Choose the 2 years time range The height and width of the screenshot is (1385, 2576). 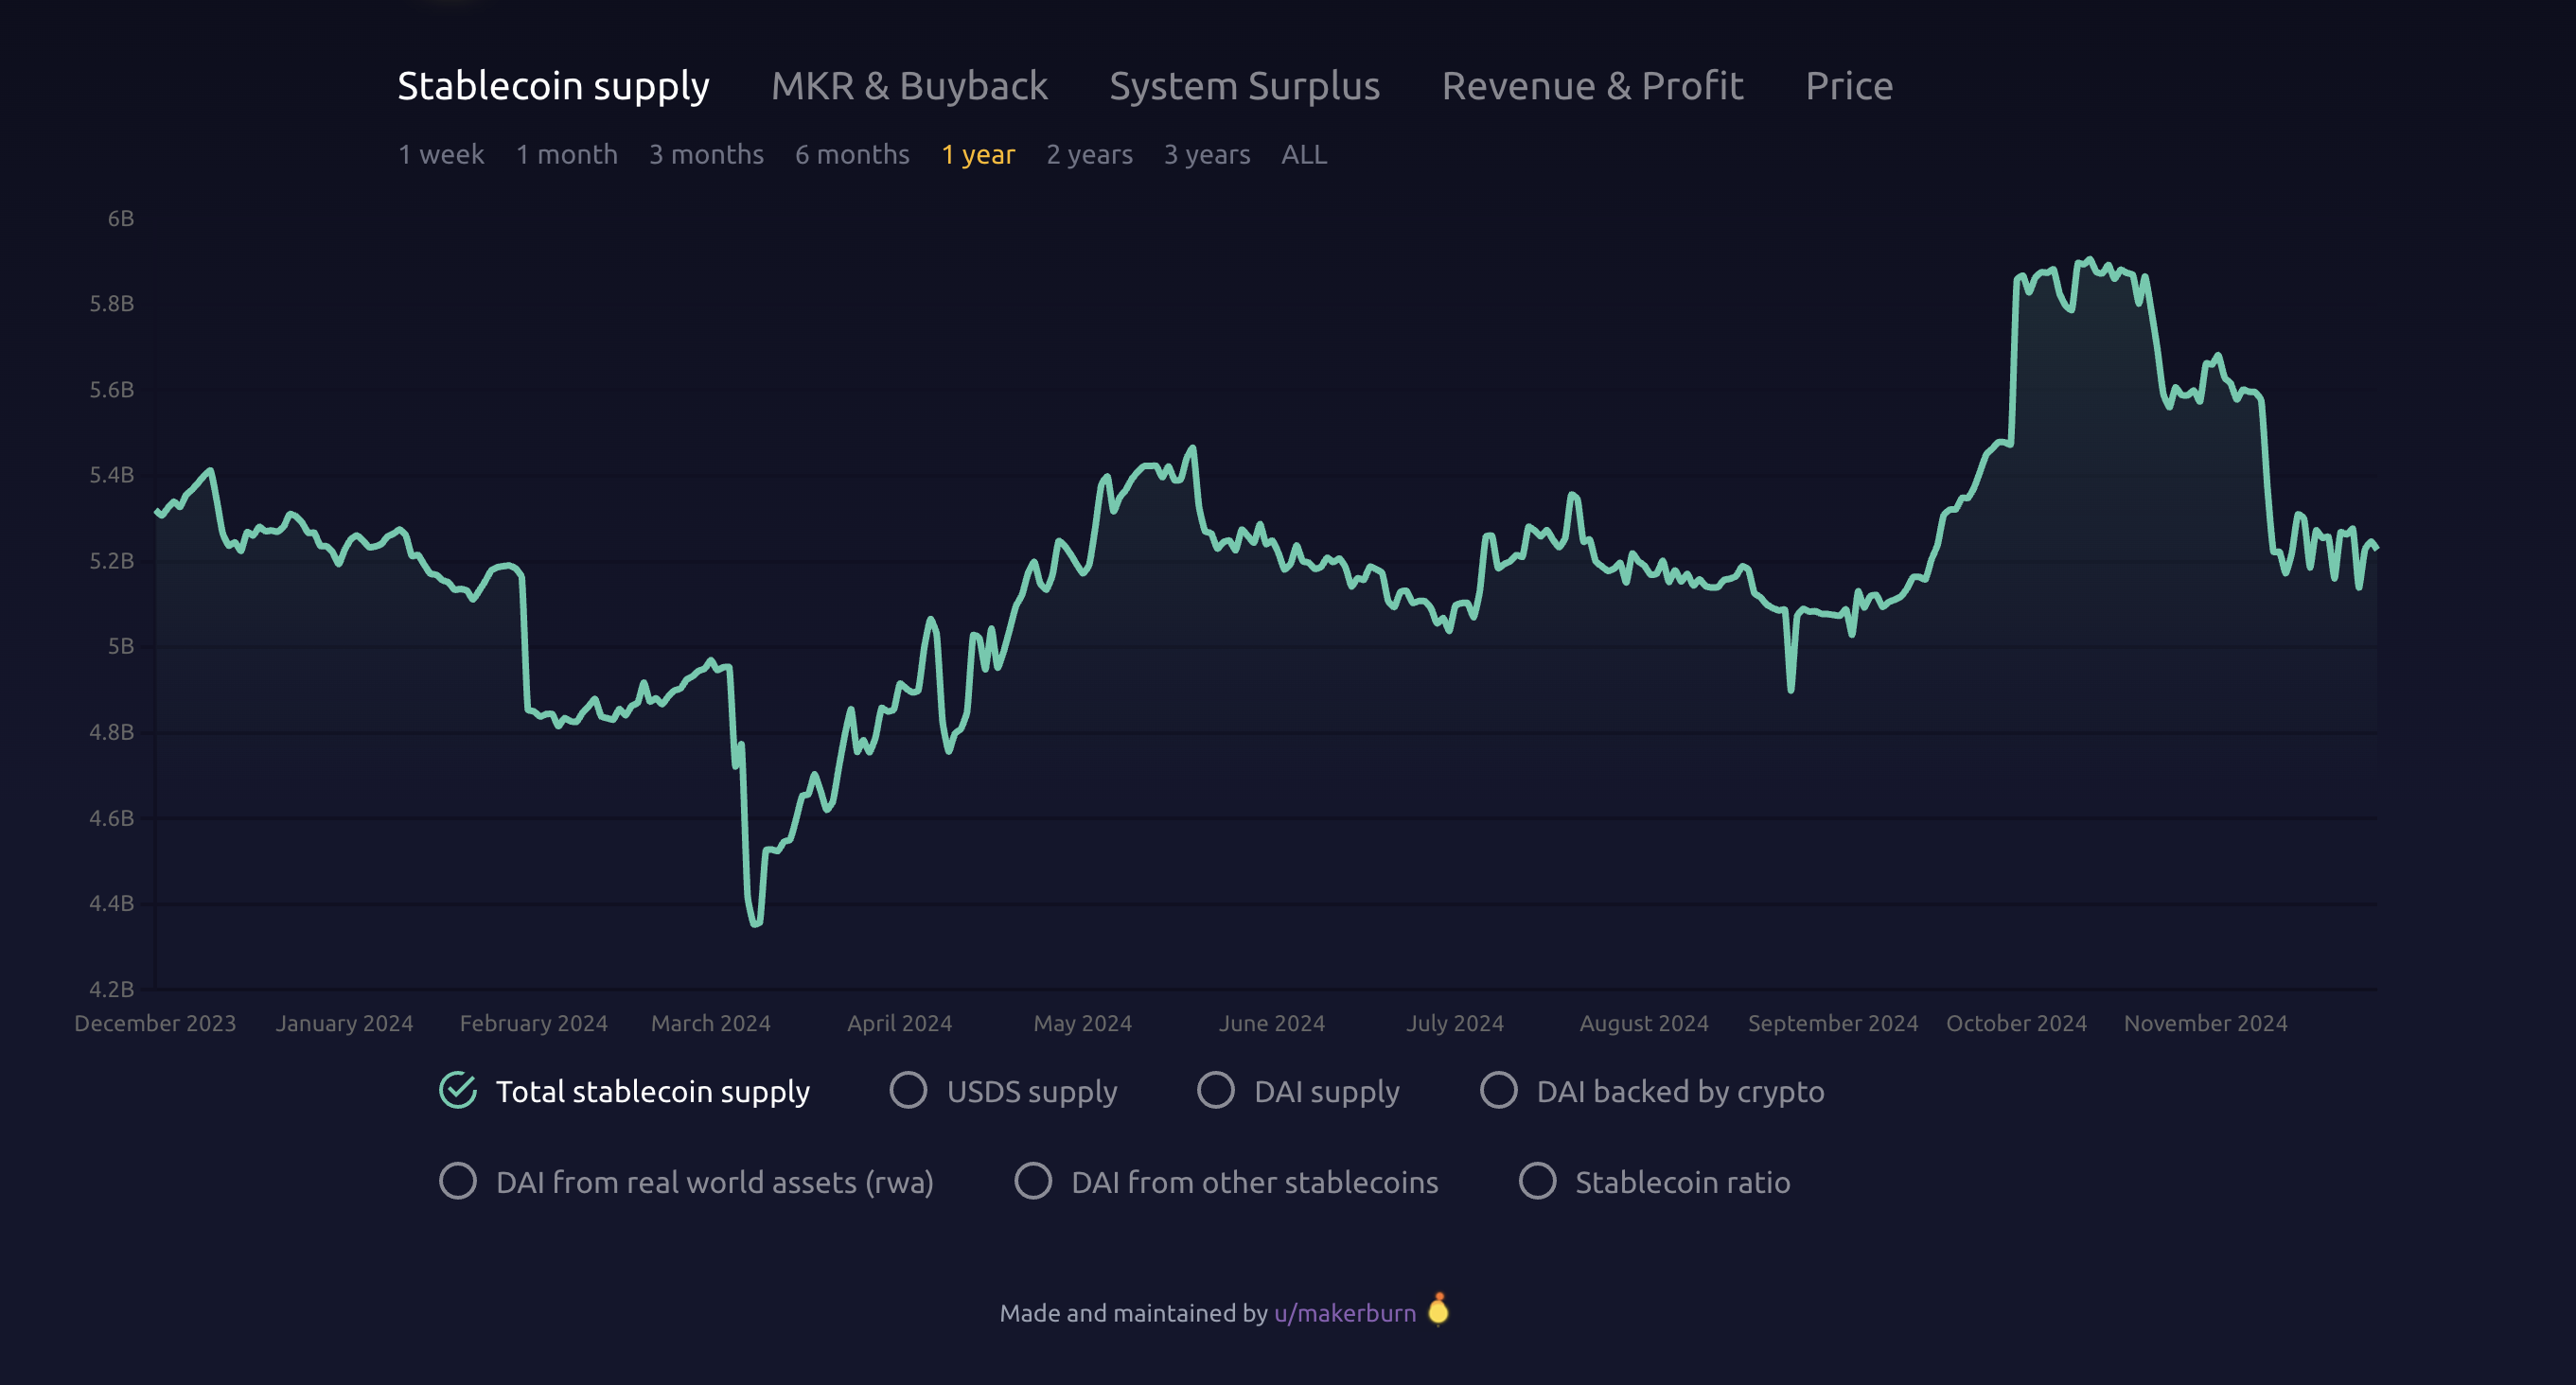(1089, 155)
